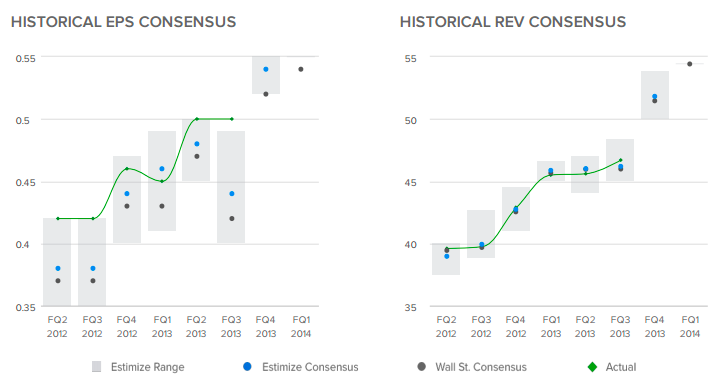Toggle the Estimize Range legend label
The width and height of the screenshot is (716, 382).
pos(147,367)
